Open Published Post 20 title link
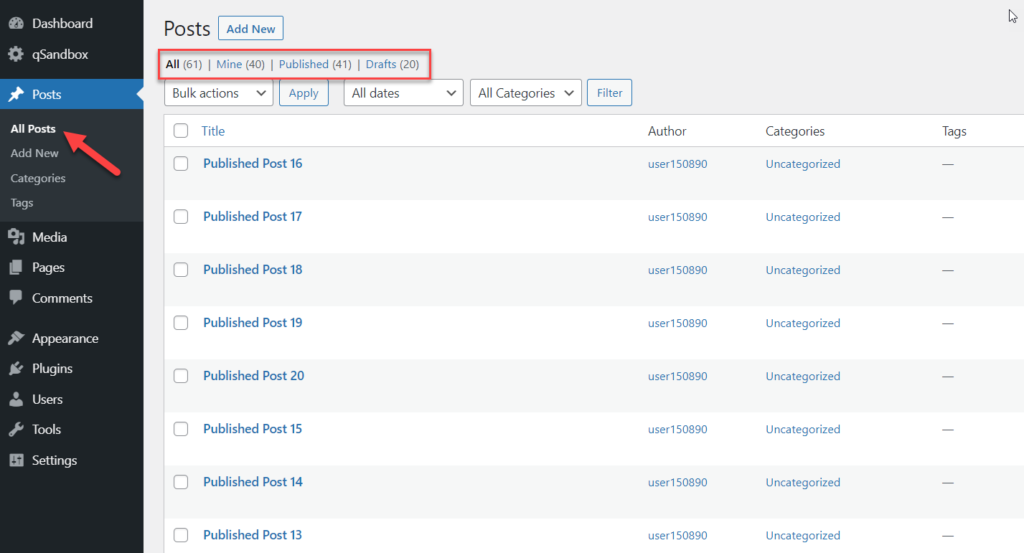The height and width of the screenshot is (553, 1024). 253,375
